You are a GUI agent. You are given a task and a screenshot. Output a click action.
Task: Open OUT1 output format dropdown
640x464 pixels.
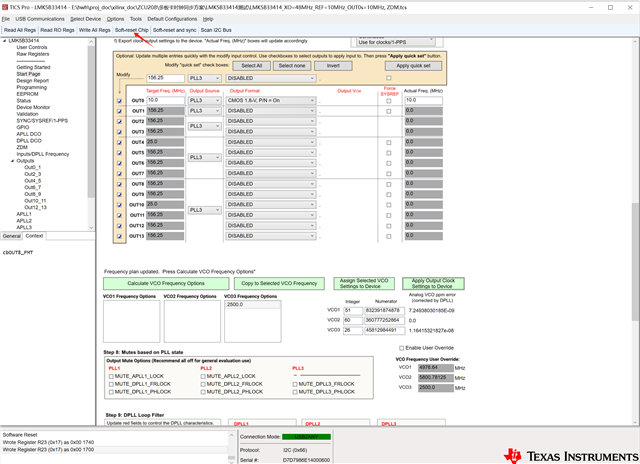coord(271,111)
